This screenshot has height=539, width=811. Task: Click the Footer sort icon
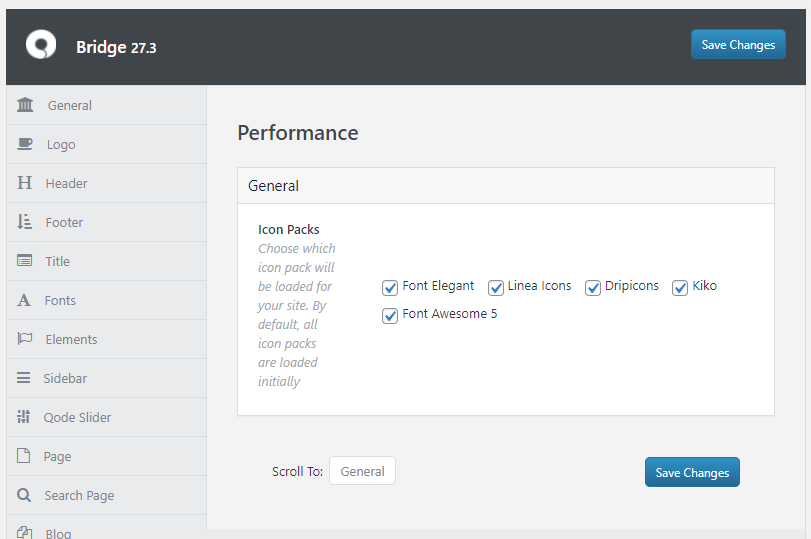pyautogui.click(x=24, y=222)
